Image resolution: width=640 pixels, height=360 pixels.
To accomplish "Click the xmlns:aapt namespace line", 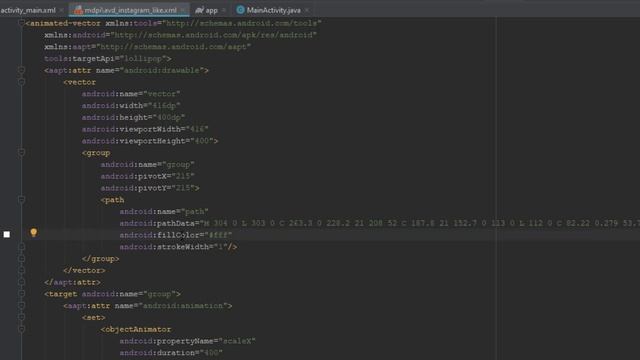I will click(148, 47).
